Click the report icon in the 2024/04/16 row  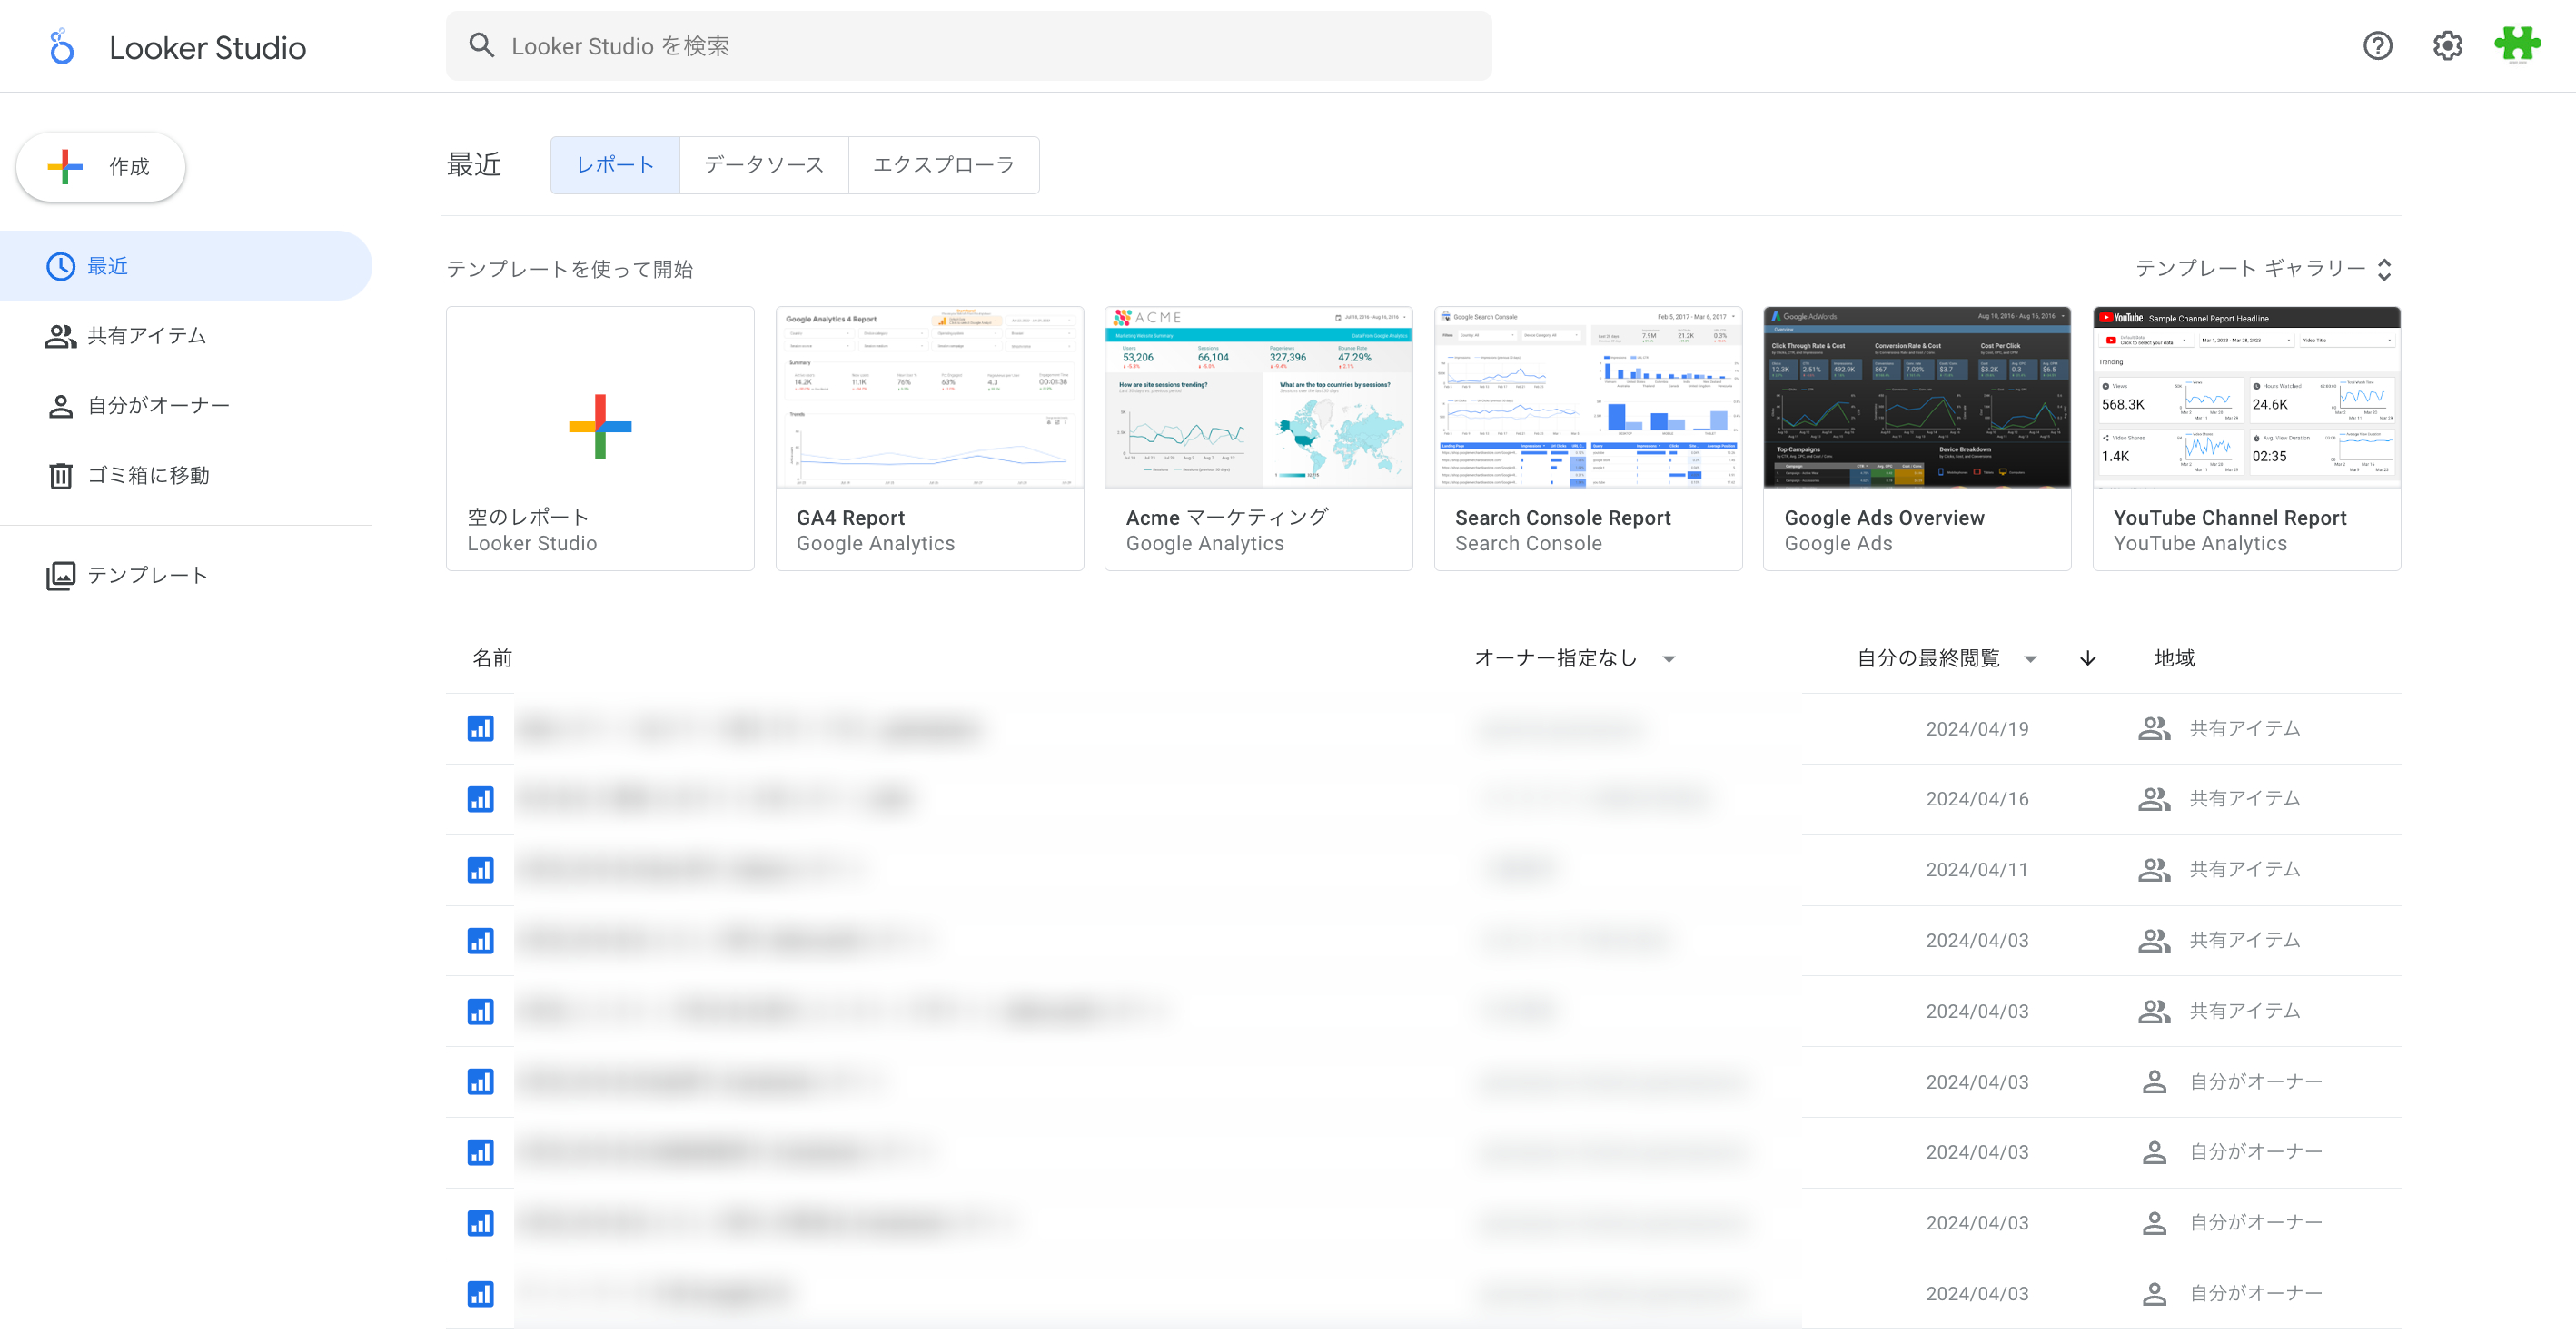click(480, 799)
